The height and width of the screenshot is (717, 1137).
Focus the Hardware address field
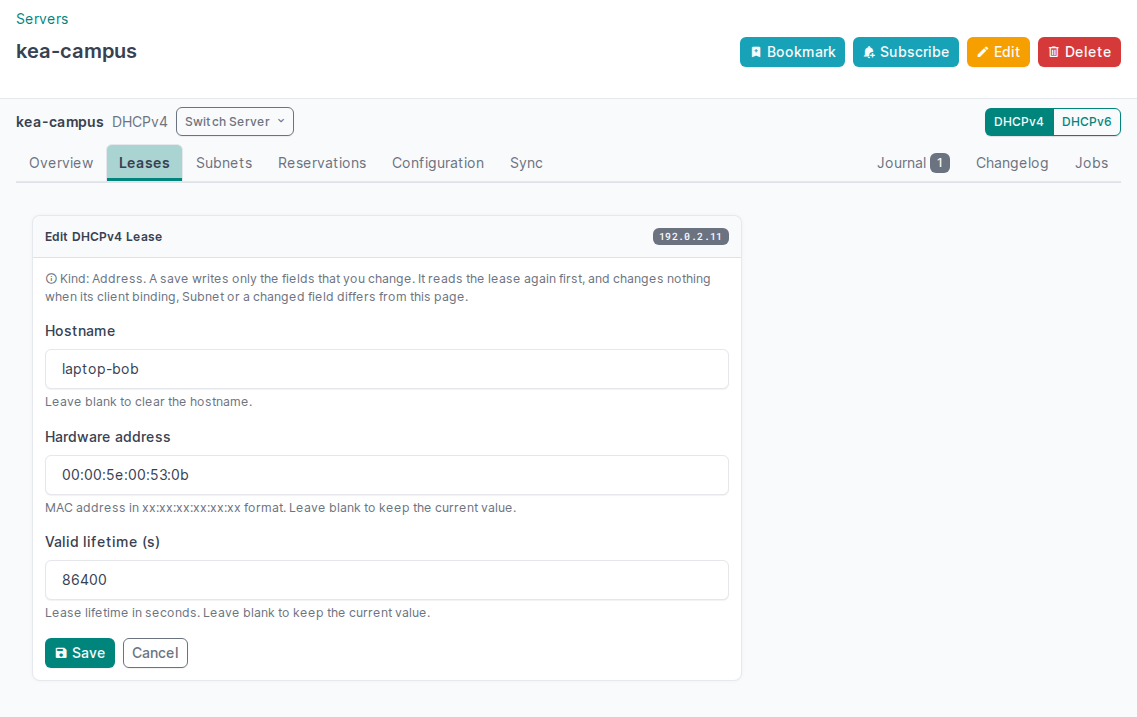[386, 475]
